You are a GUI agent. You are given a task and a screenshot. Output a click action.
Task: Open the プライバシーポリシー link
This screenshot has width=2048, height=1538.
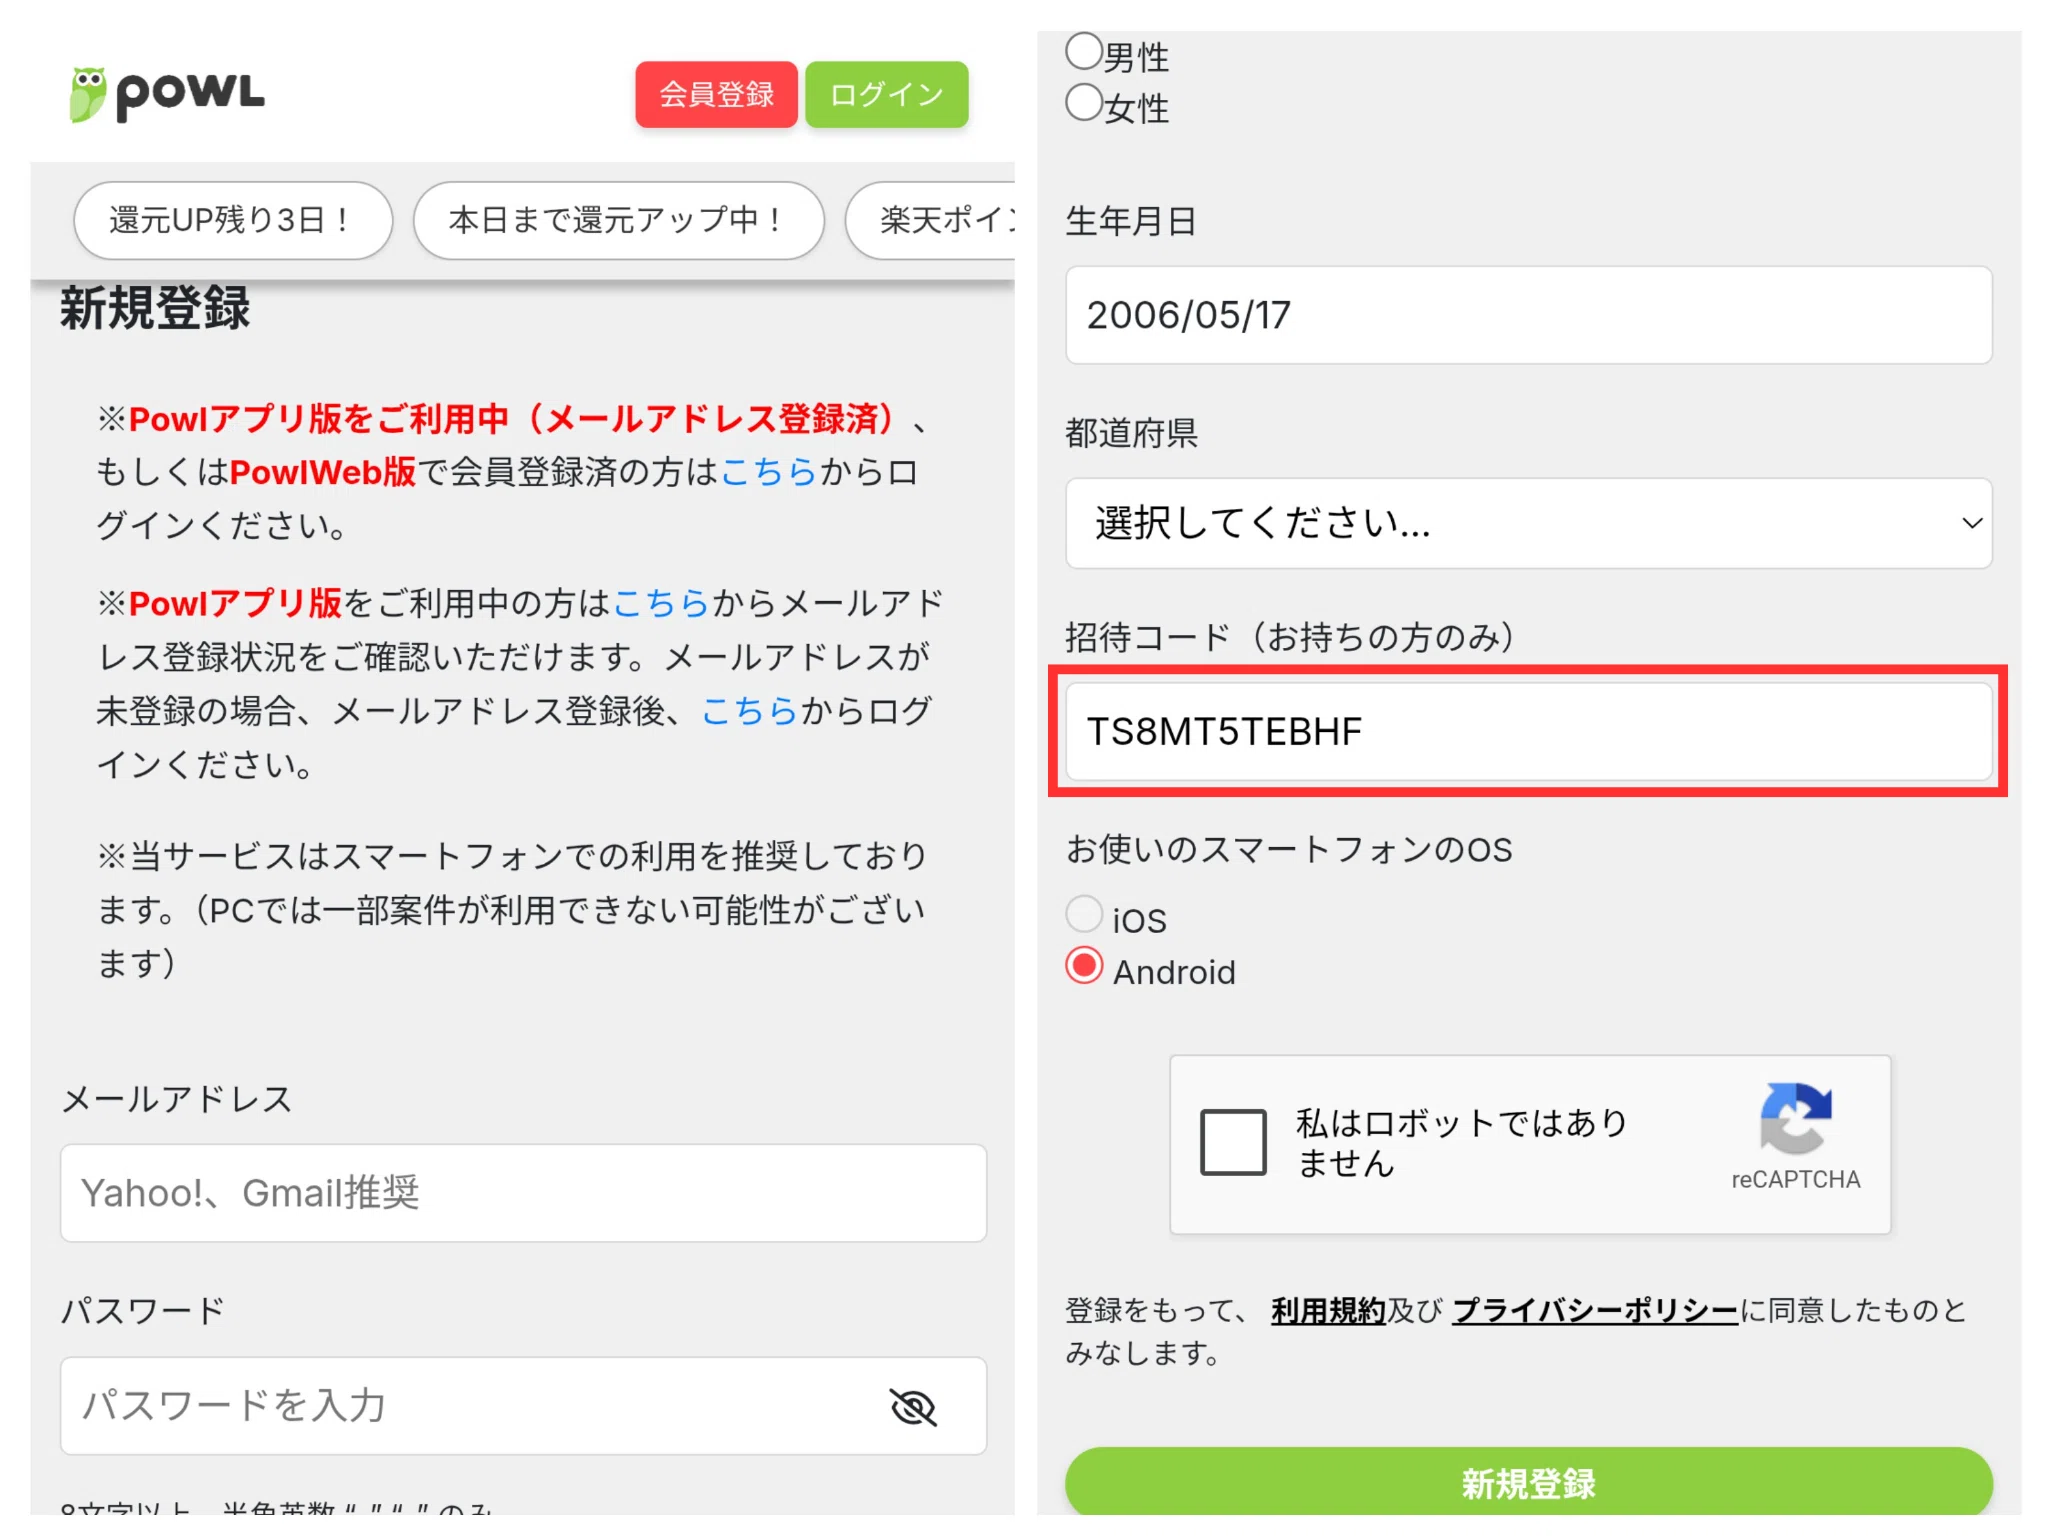[x=1595, y=1310]
